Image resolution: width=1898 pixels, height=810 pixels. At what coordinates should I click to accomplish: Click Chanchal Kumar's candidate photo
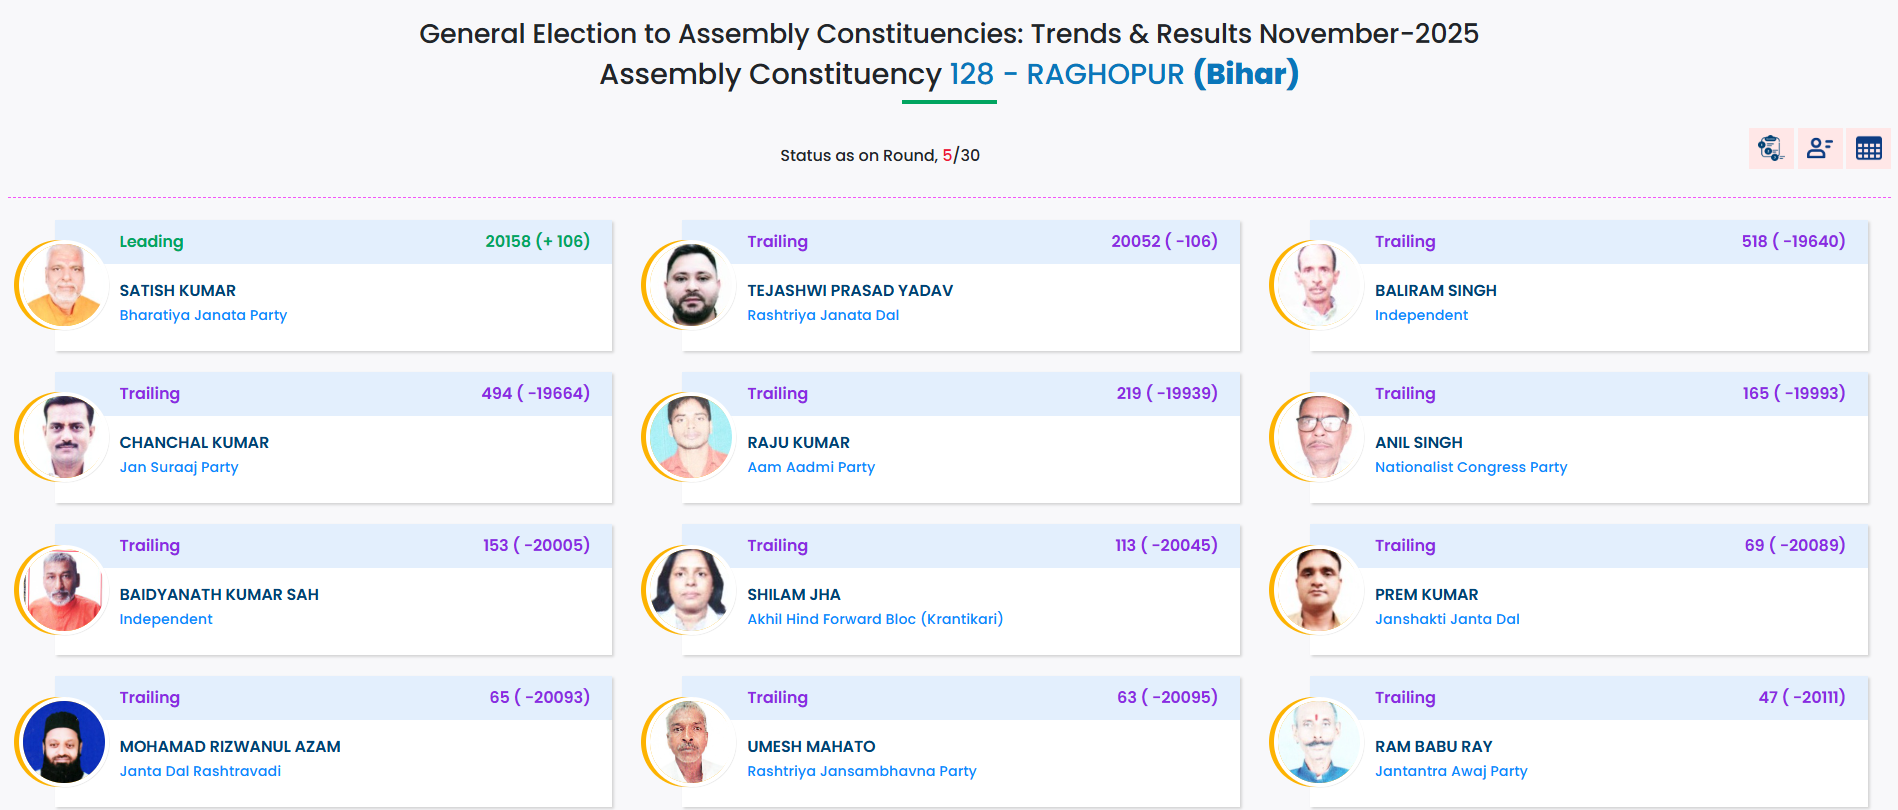[62, 437]
